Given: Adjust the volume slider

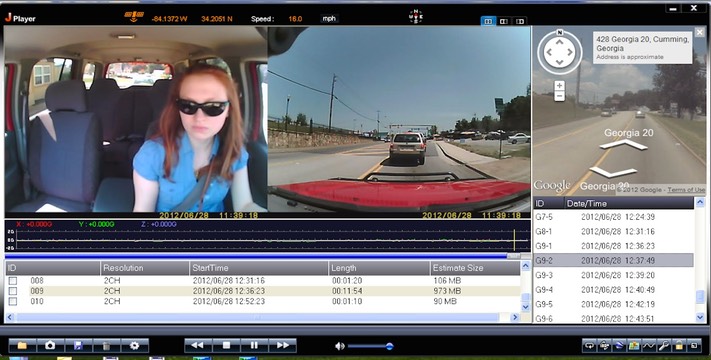Looking at the screenshot, I should (370, 346).
